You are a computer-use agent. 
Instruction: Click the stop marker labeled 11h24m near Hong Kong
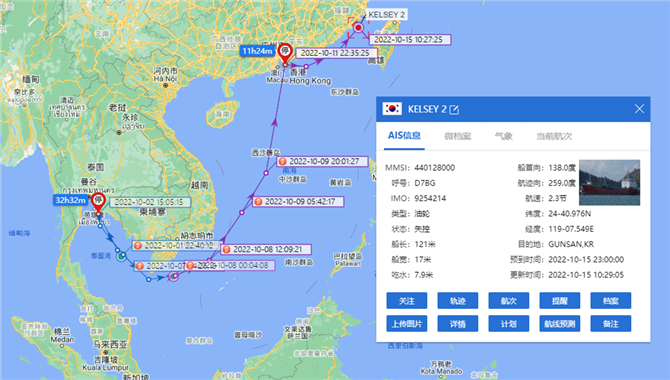(285, 53)
